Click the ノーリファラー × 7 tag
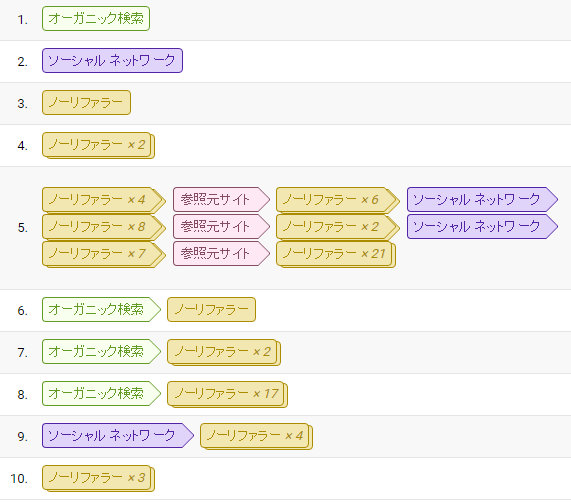Image resolution: width=571 pixels, height=502 pixels. coord(104,254)
